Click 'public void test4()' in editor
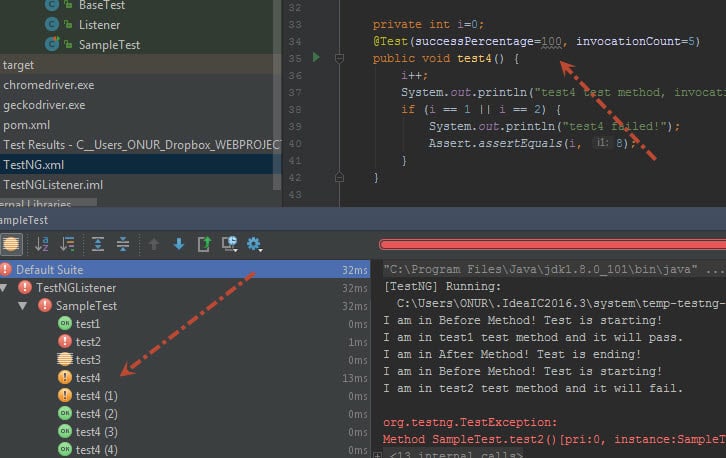Viewport: 726px width, 458px height. tap(446, 58)
